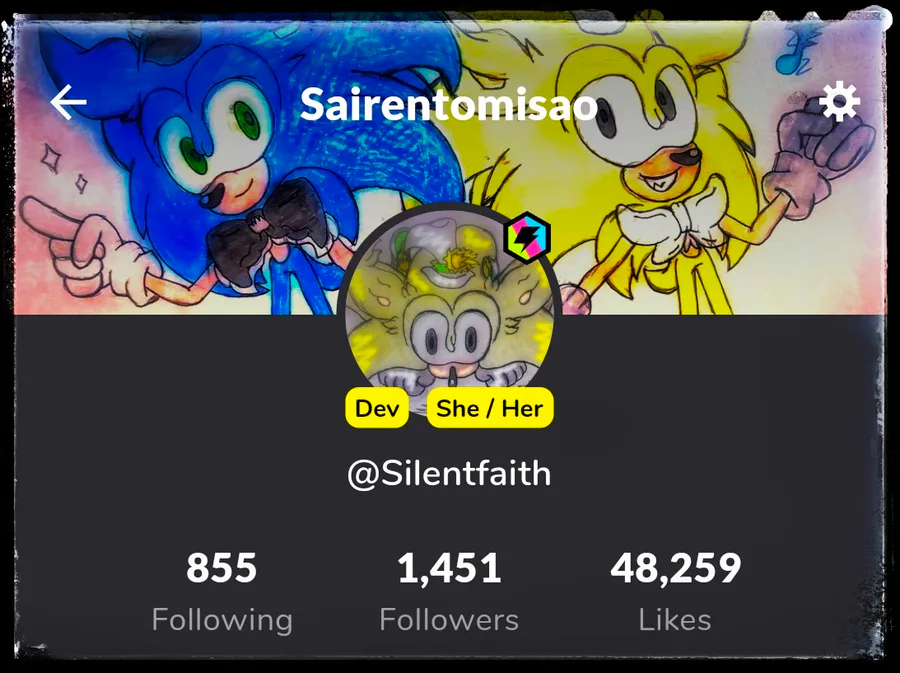
Task: Click the Likes label text
Action: (675, 620)
